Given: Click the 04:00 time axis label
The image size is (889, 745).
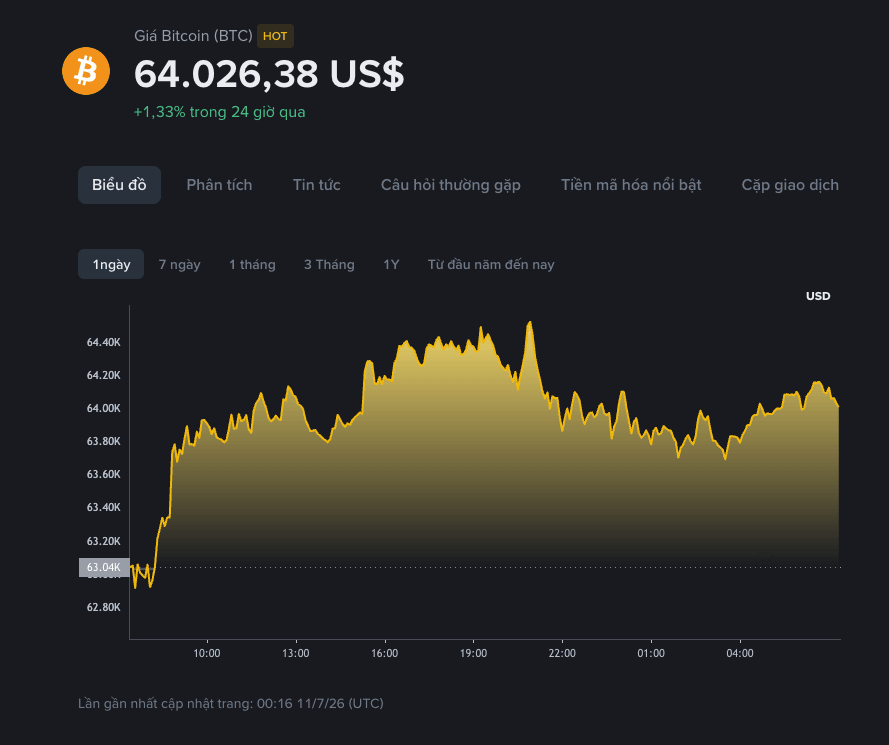Looking at the screenshot, I should click(x=740, y=653).
